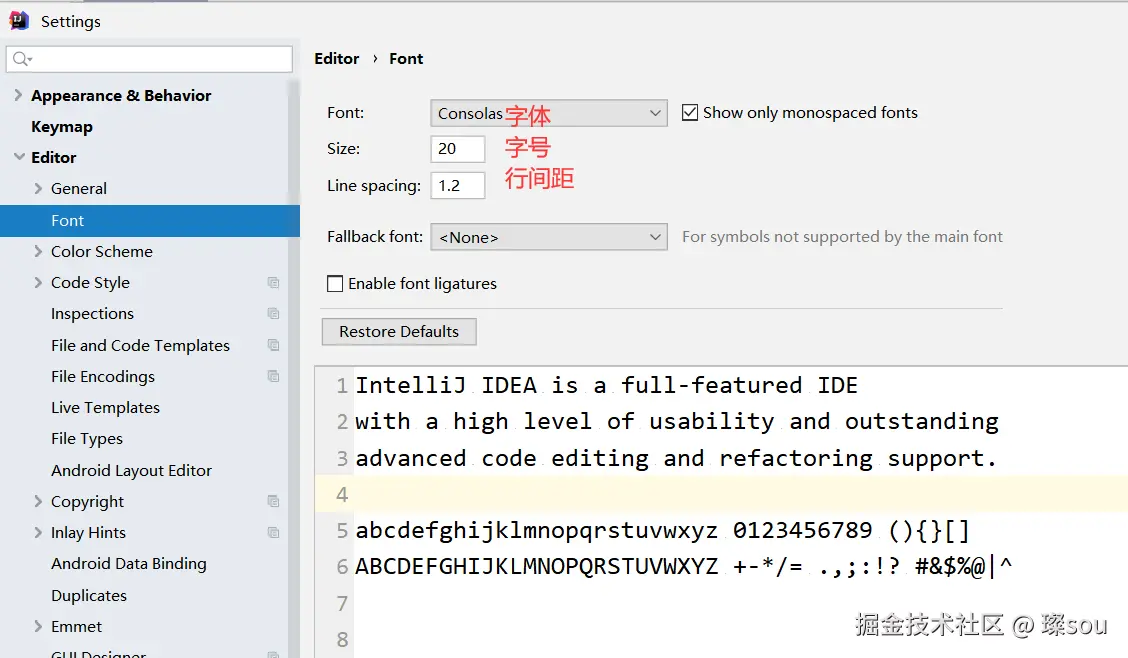Open Duplicates settings page
This screenshot has width=1128, height=658.
88,595
